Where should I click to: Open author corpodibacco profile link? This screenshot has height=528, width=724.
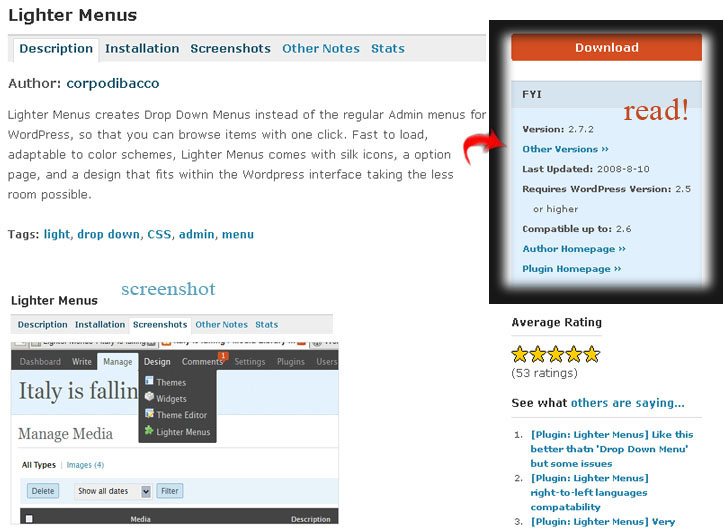pos(113,84)
